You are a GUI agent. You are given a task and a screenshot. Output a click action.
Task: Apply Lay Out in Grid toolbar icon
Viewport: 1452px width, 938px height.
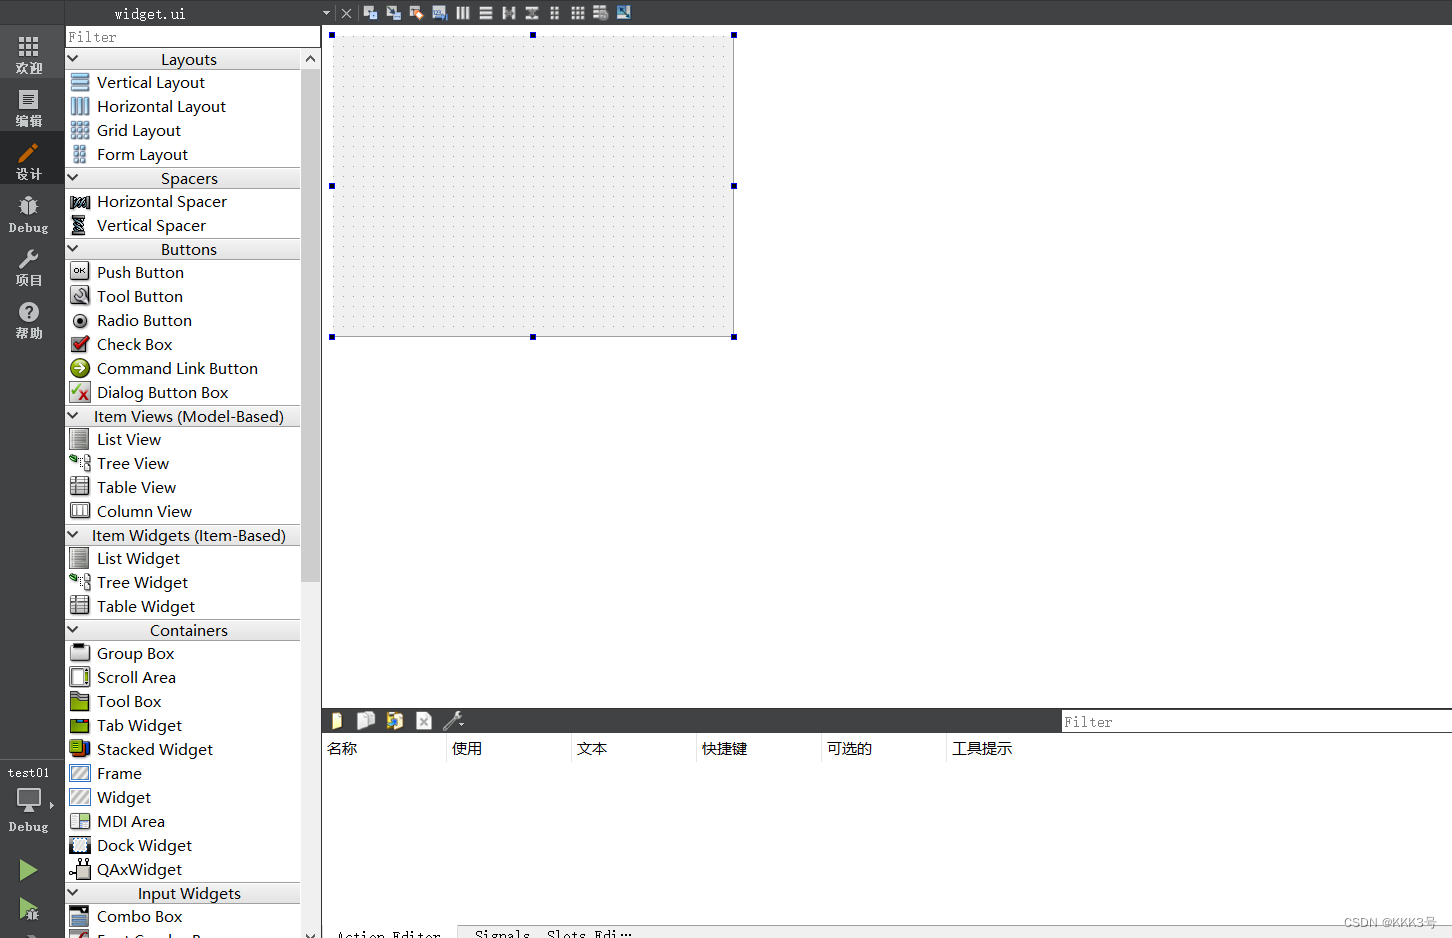coord(578,13)
